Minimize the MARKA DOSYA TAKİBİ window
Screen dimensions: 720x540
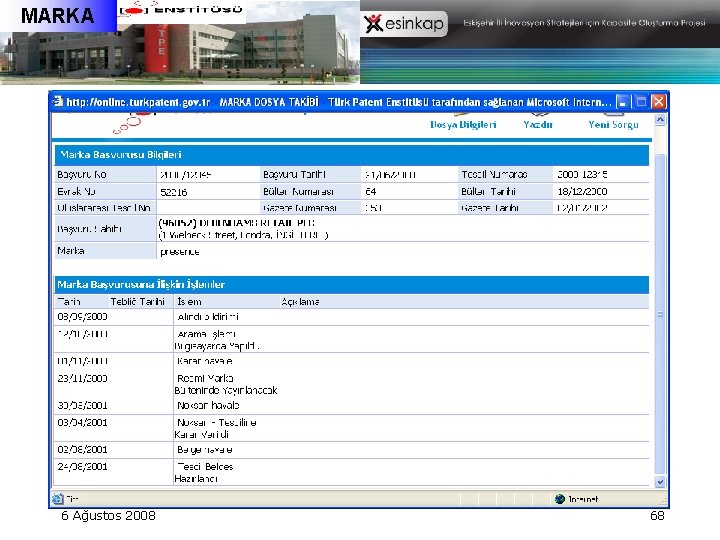point(622,101)
